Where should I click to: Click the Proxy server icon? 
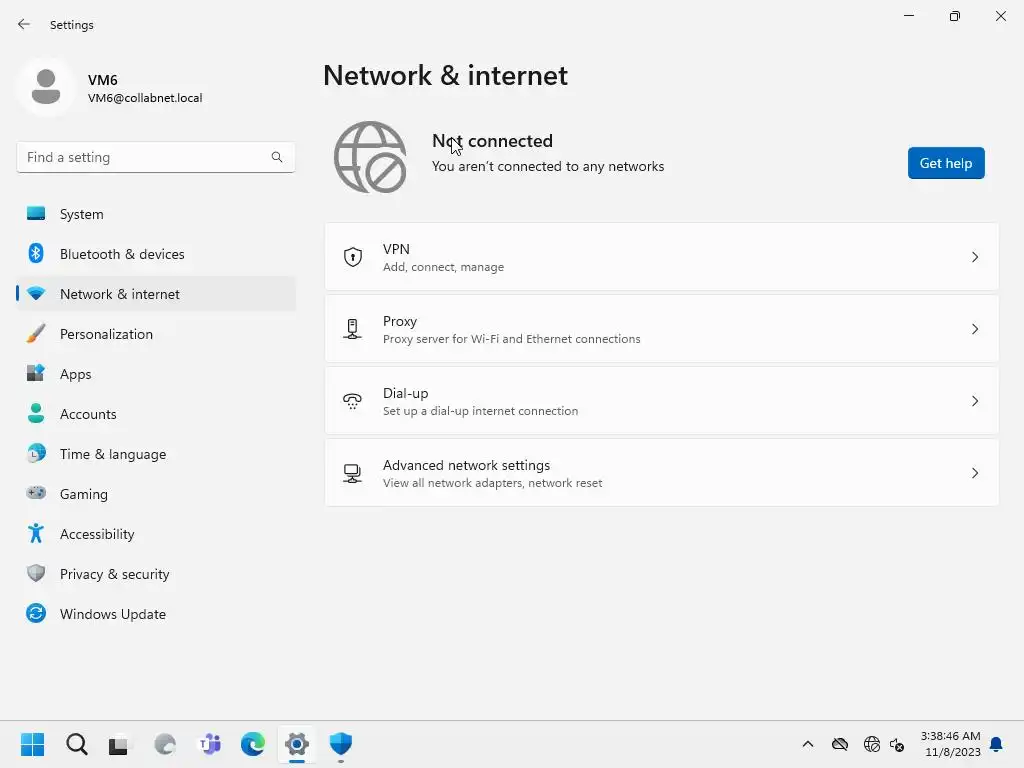pos(353,329)
